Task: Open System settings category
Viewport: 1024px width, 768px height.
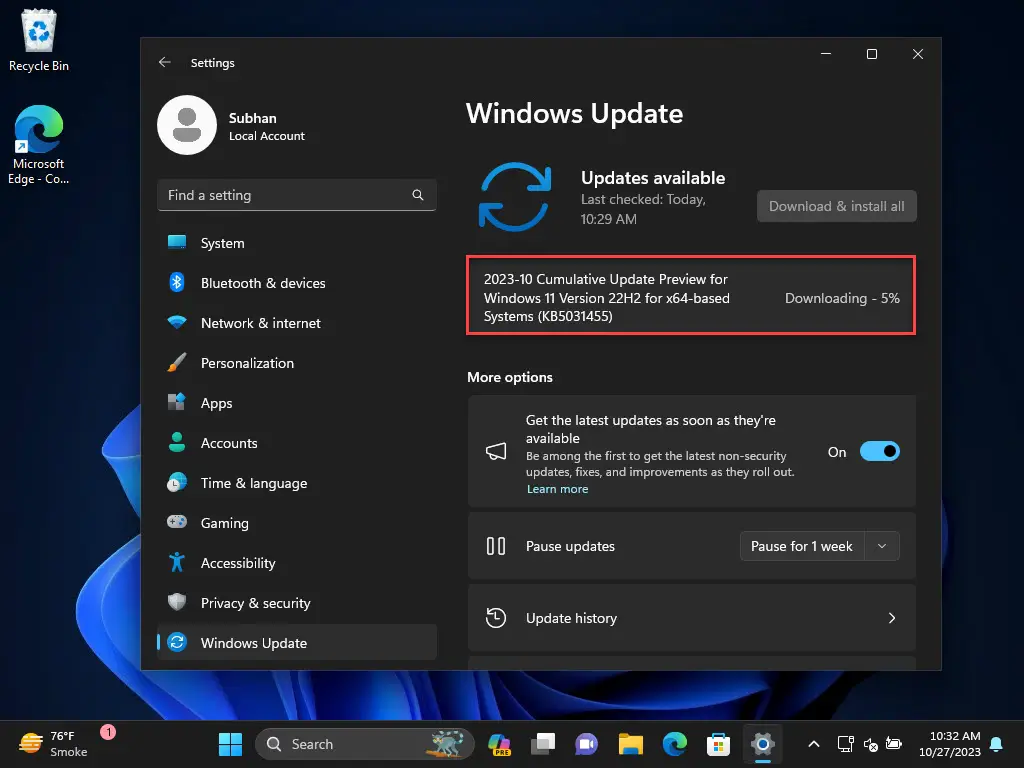Action: [x=296, y=243]
